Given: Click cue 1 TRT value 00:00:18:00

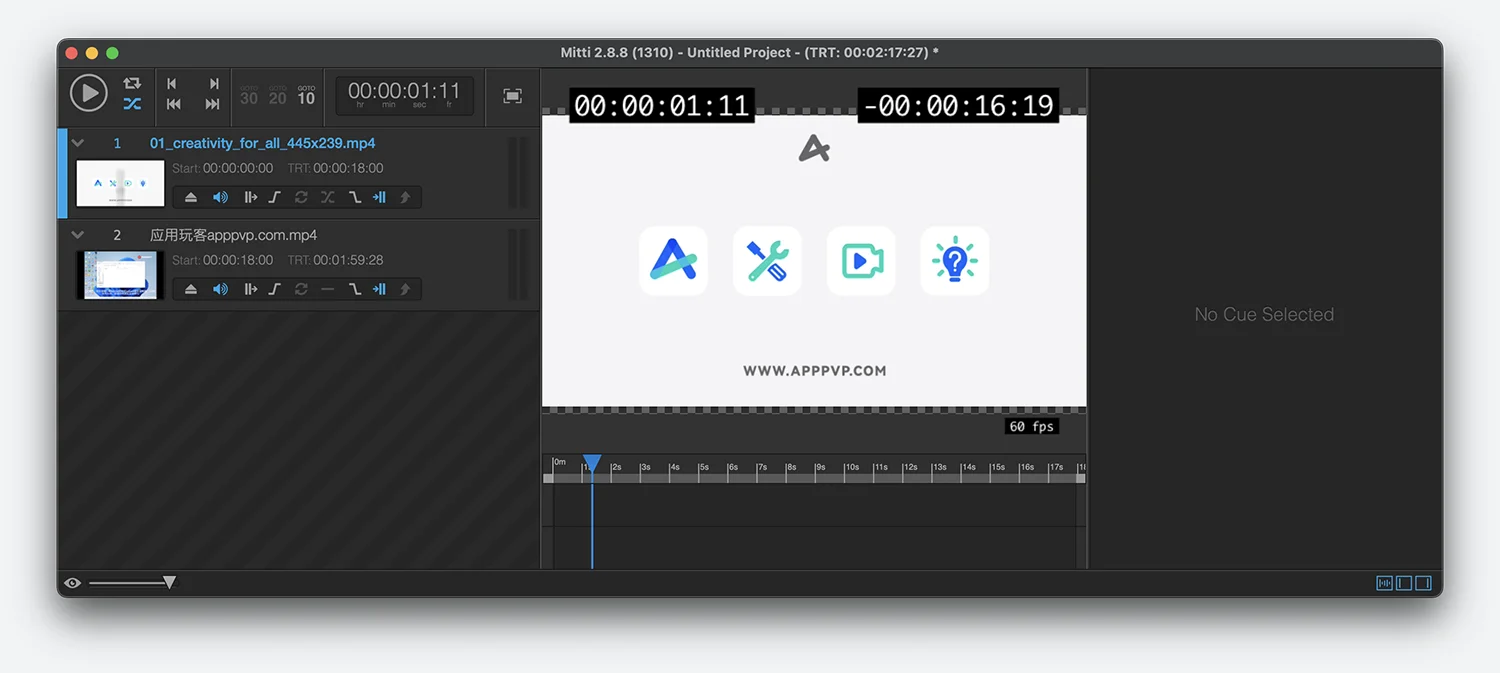Looking at the screenshot, I should 348,168.
